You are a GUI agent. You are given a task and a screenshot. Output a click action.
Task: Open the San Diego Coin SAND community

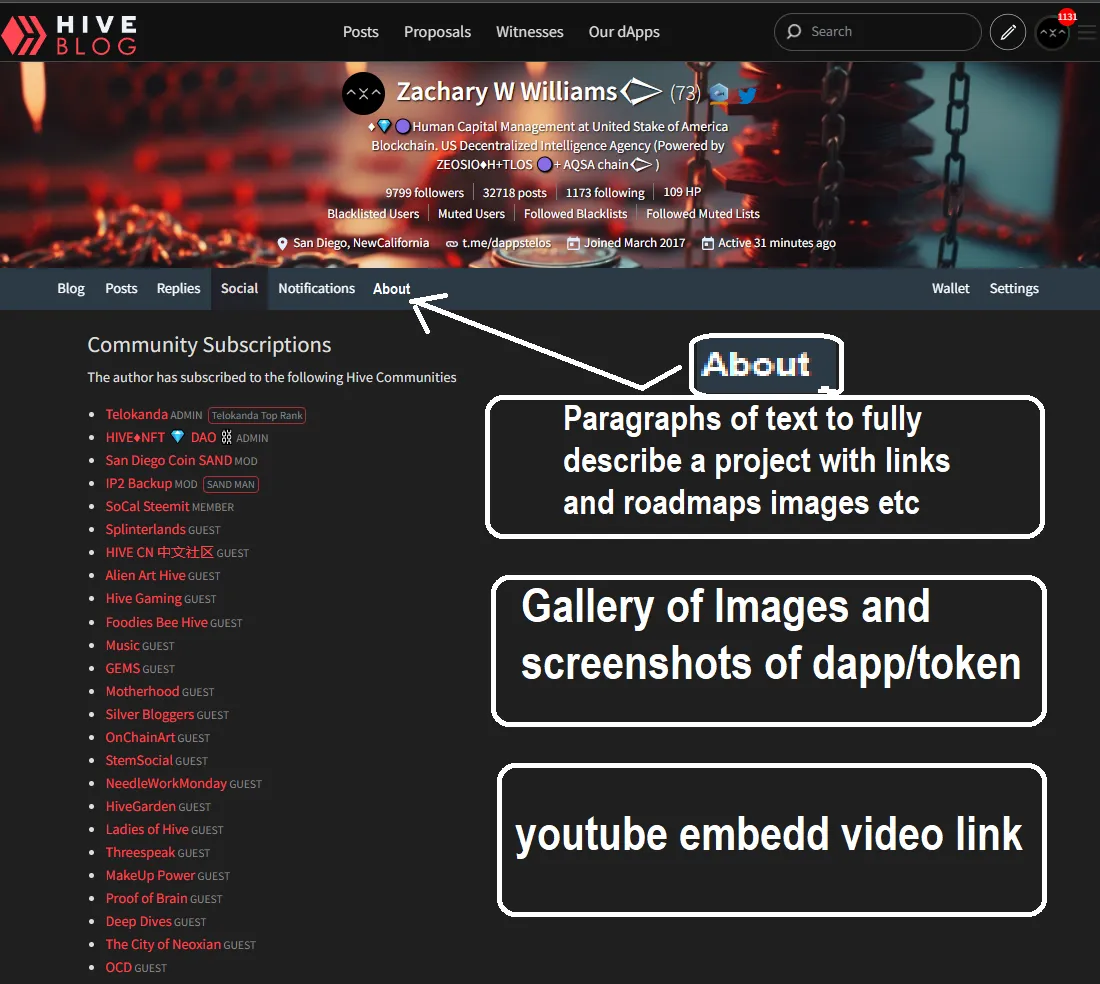[168, 461]
